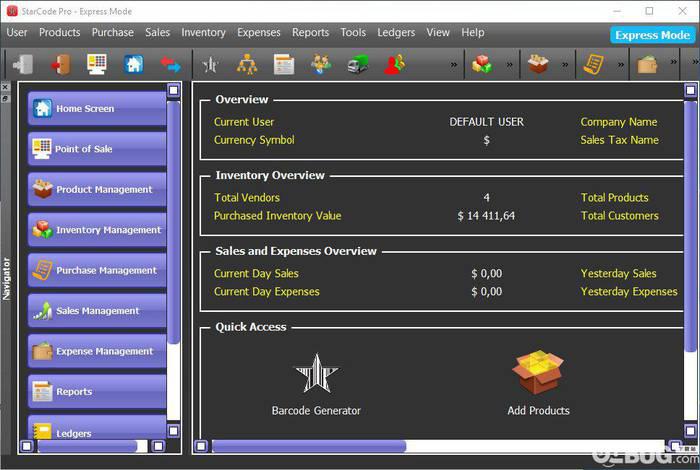
Task: Click the red and blue switch arrows icon
Action: point(171,64)
